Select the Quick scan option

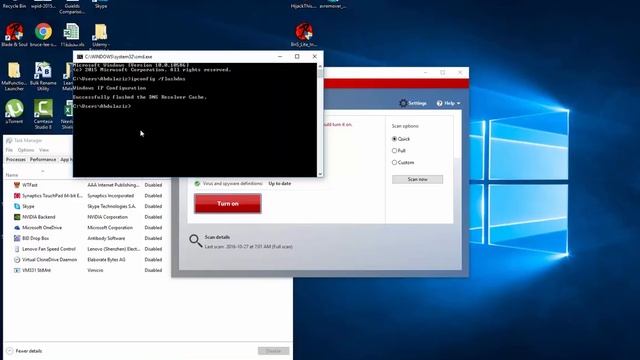pos(394,139)
